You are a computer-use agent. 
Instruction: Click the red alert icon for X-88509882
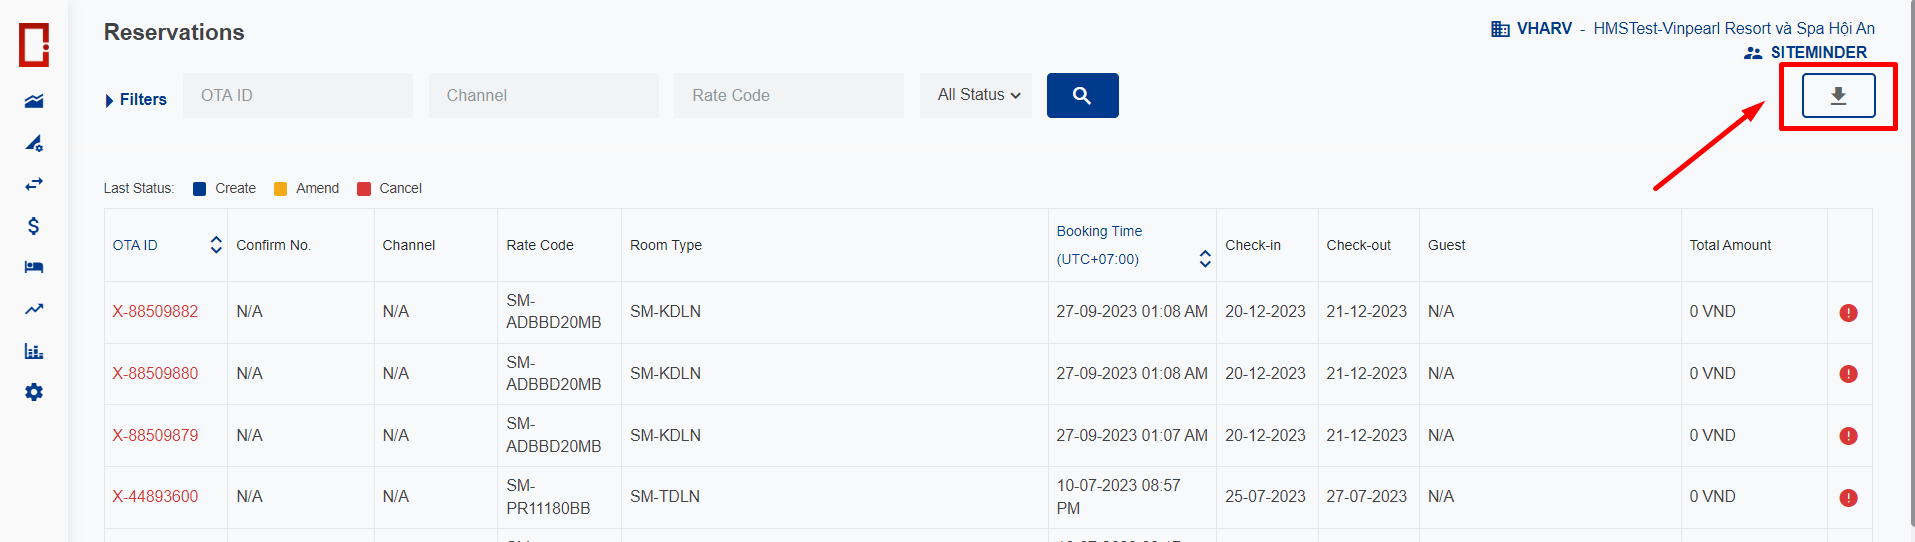[1848, 313]
